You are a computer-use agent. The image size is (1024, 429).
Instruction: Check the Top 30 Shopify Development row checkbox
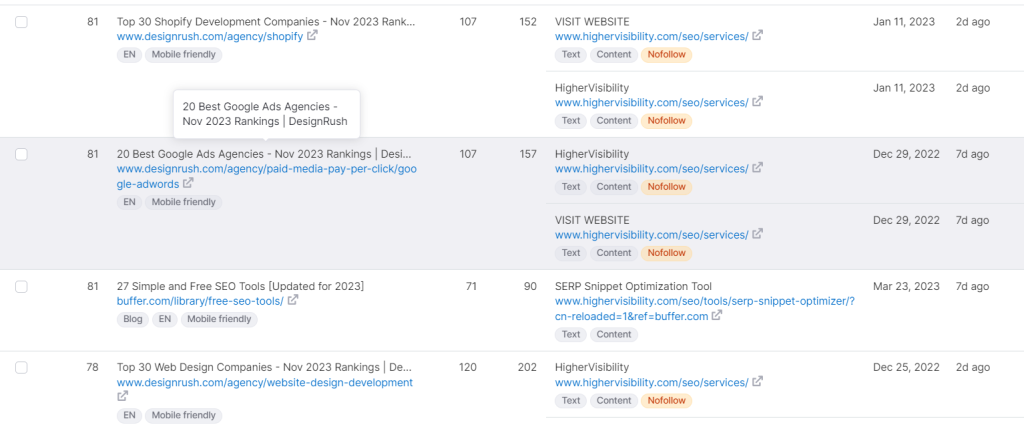click(22, 21)
